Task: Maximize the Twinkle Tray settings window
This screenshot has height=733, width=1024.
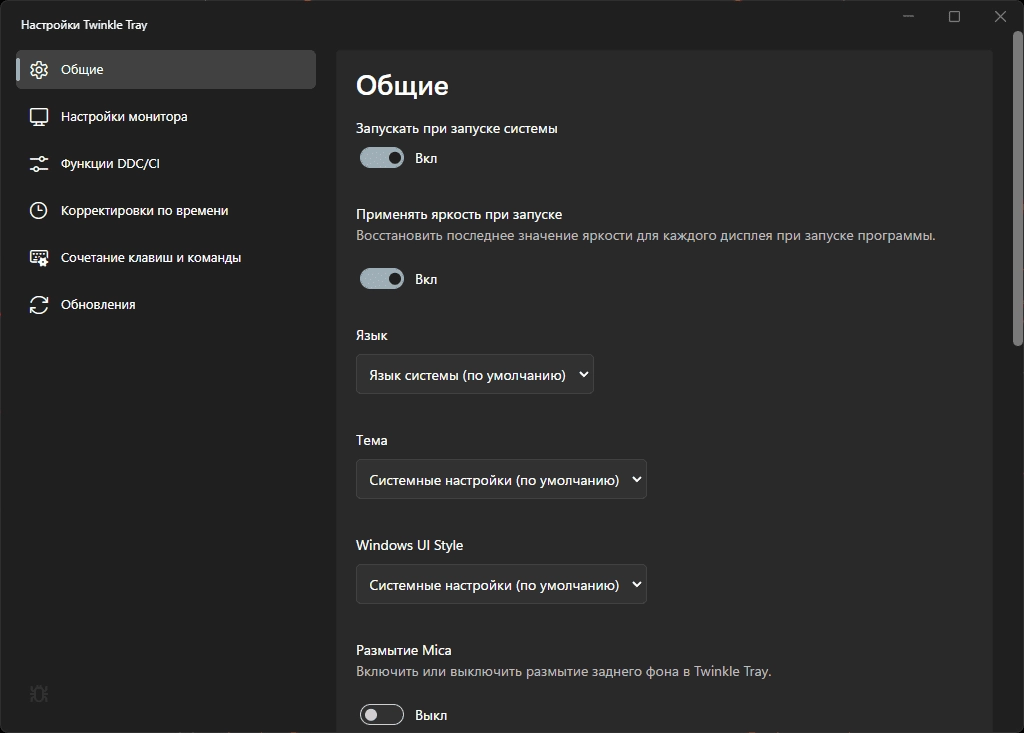Action: pyautogui.click(x=954, y=16)
